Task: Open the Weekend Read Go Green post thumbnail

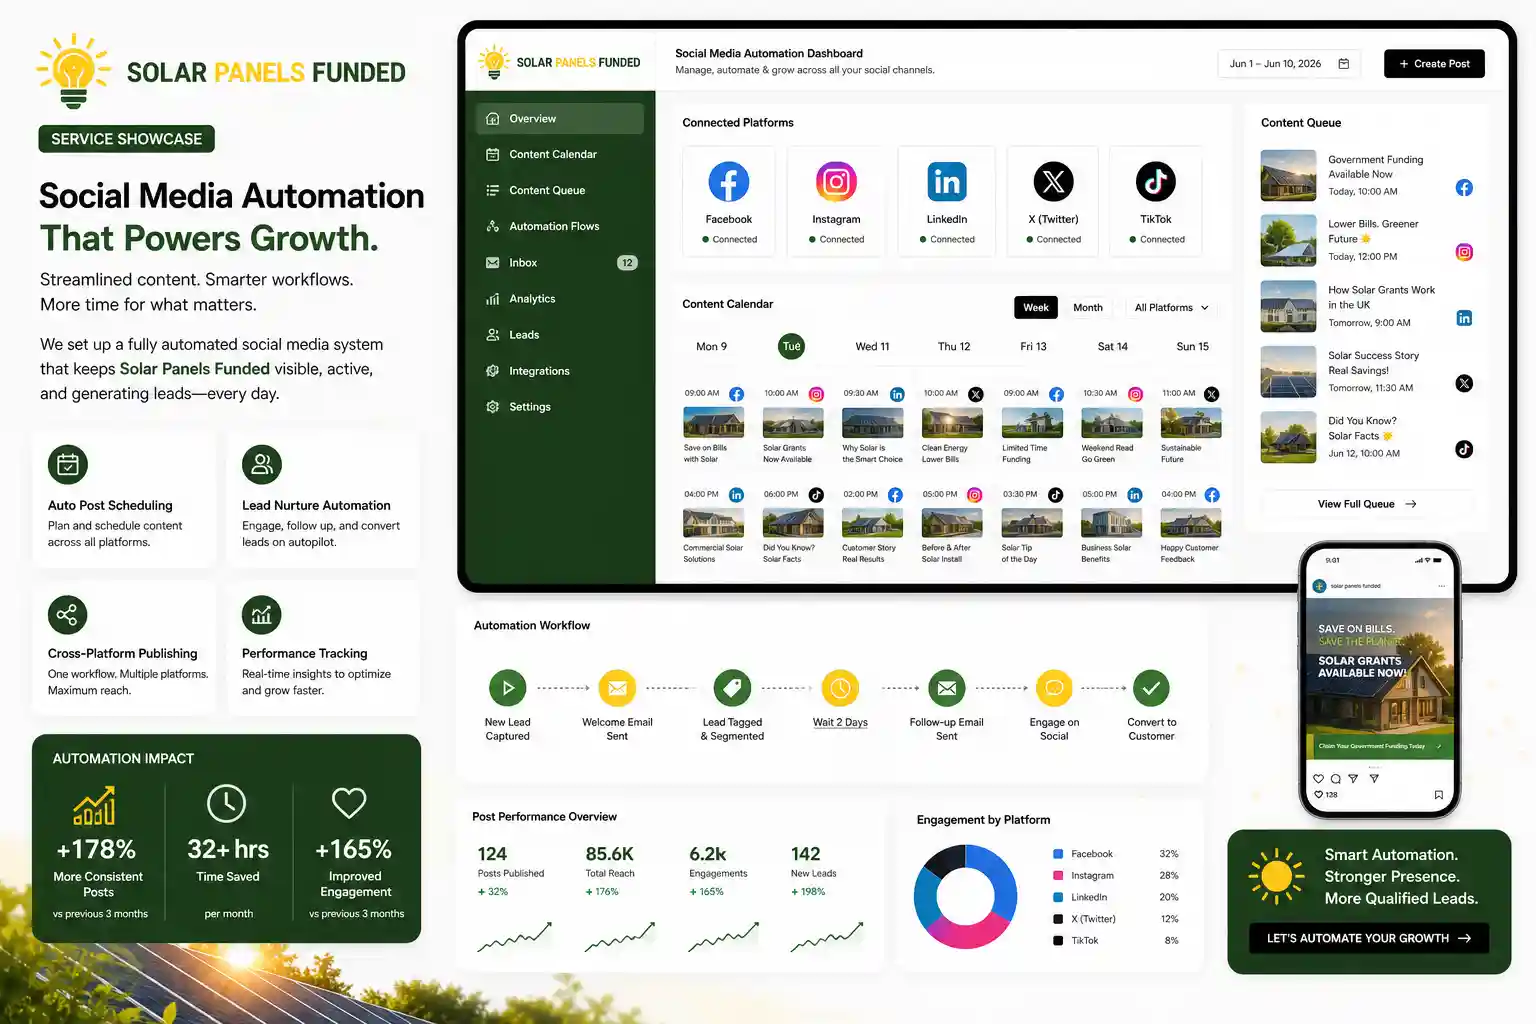Action: (x=1111, y=423)
